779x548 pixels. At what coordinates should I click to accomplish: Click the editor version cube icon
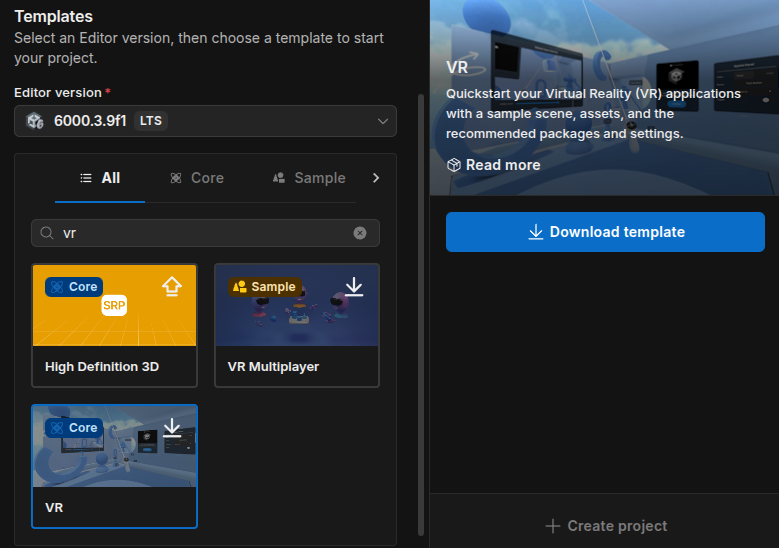pyautogui.click(x=35, y=121)
